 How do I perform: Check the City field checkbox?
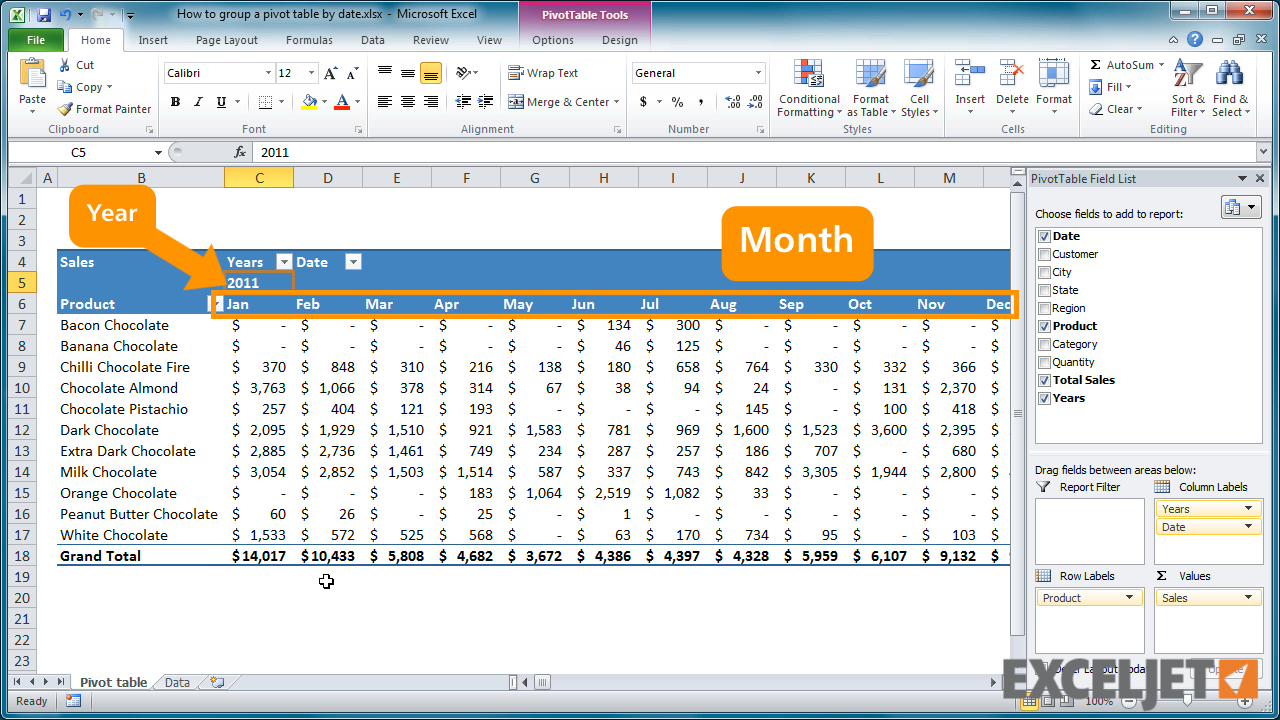(1044, 272)
